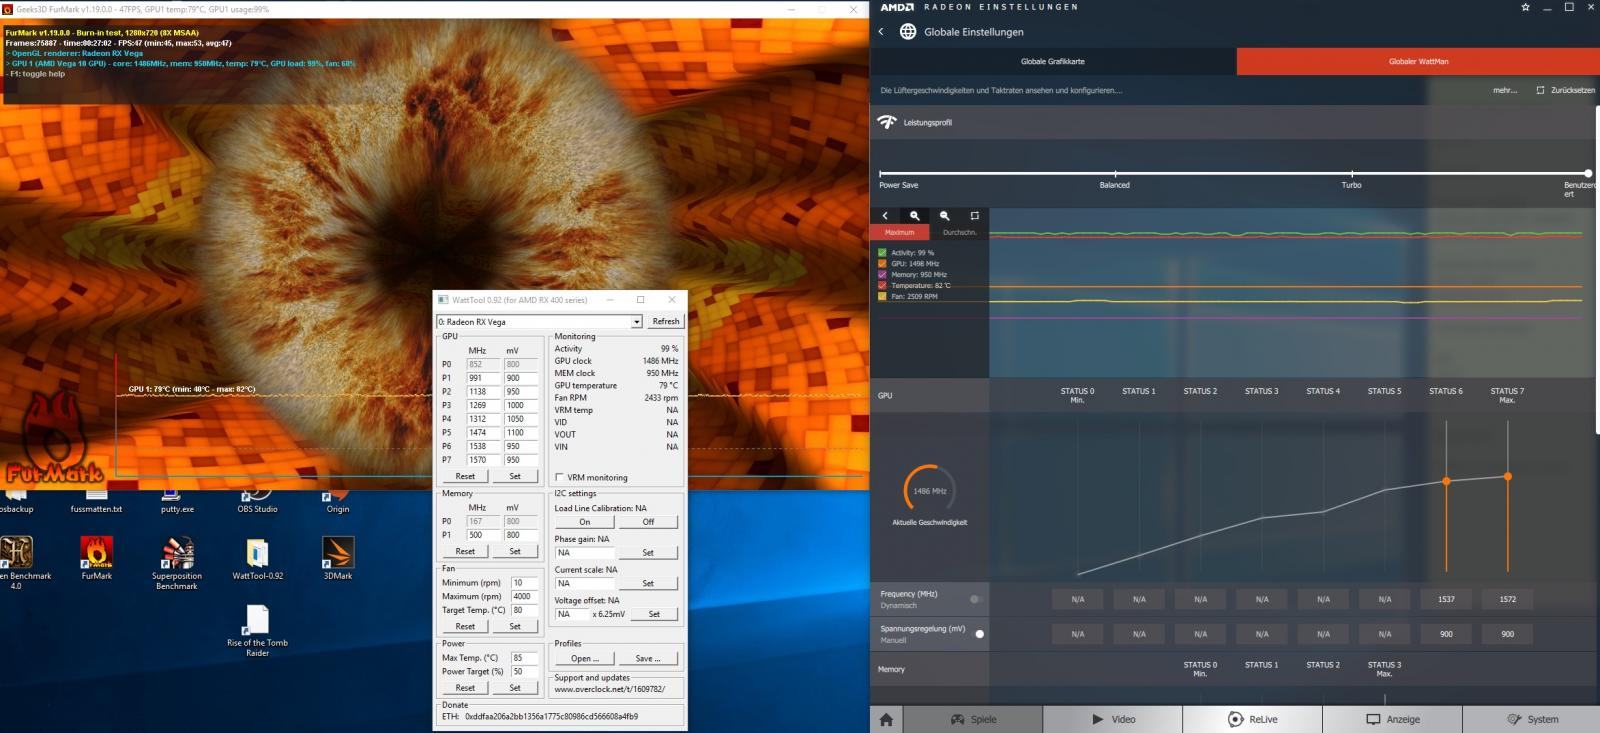Click Zurücksetzen in Radeon WattMan
The height and width of the screenshot is (733, 1600).
tap(1566, 90)
